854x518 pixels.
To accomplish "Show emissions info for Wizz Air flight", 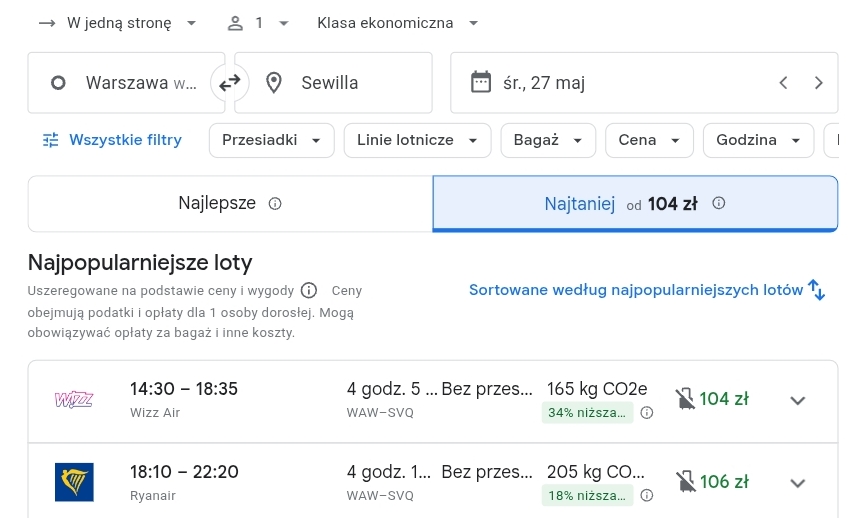I will click(x=646, y=412).
